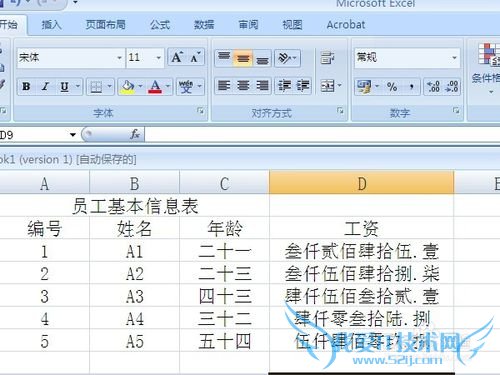The width and height of the screenshot is (500, 375).
Task: Click in the formula bar input
Action: [322, 135]
